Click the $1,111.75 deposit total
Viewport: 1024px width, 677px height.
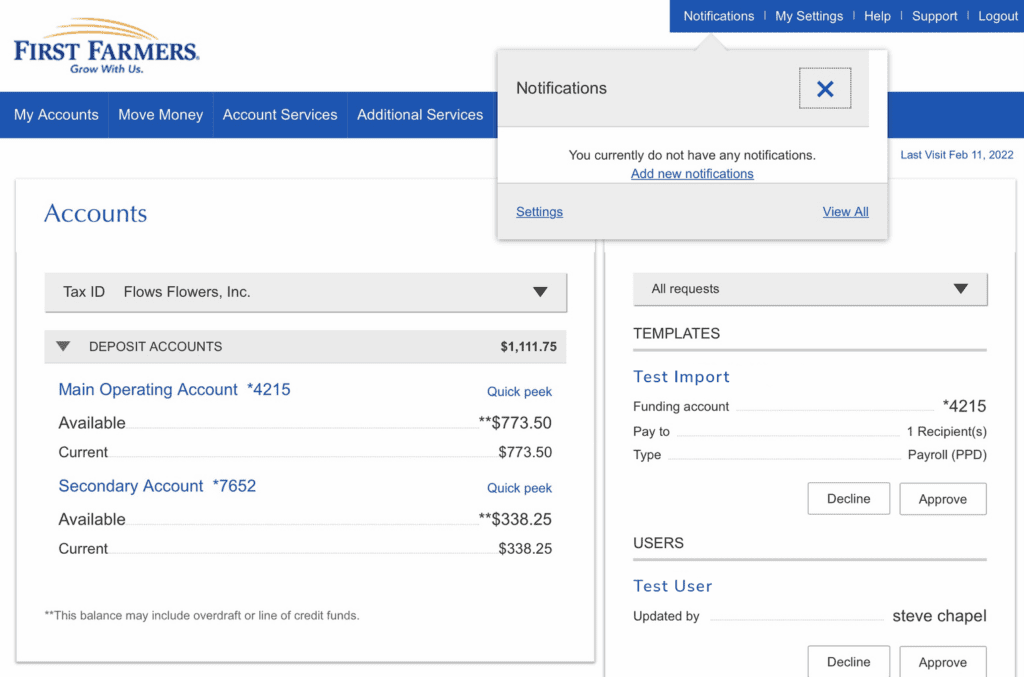pos(528,347)
